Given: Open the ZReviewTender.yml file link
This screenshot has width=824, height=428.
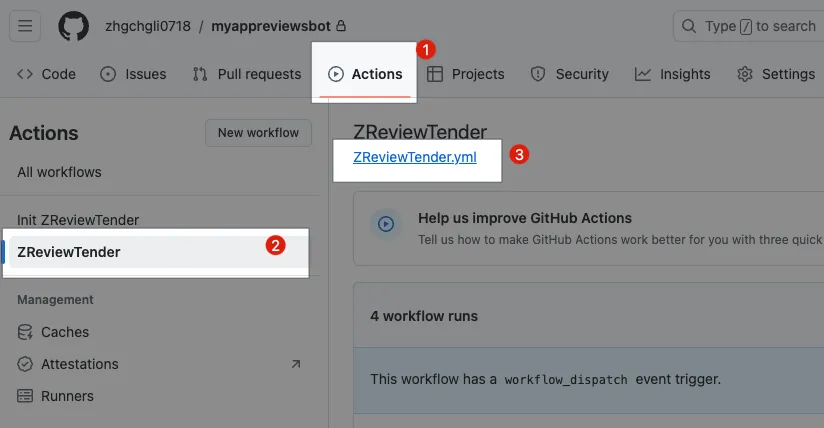Looking at the screenshot, I should [415, 157].
